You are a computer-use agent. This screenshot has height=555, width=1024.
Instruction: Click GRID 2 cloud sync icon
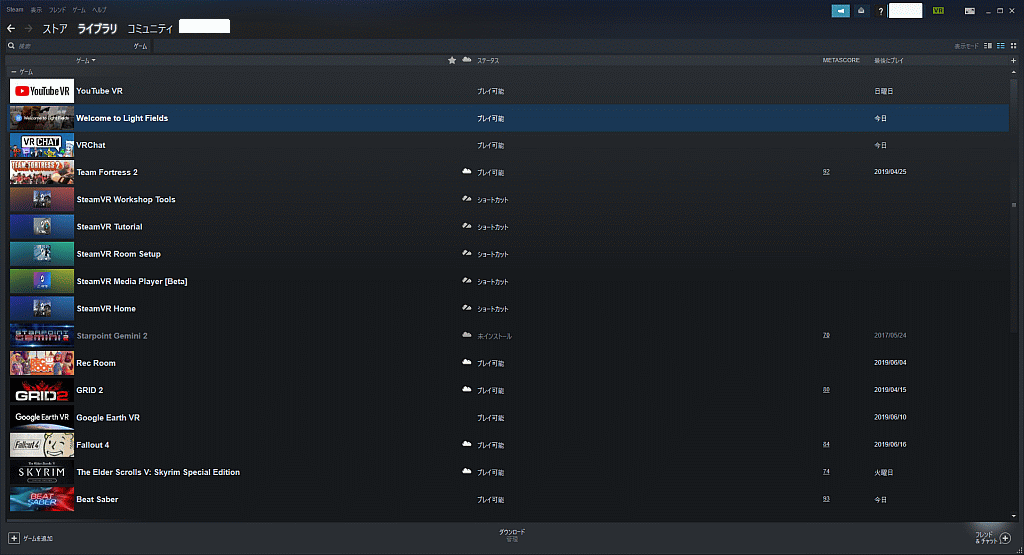[x=466, y=389]
